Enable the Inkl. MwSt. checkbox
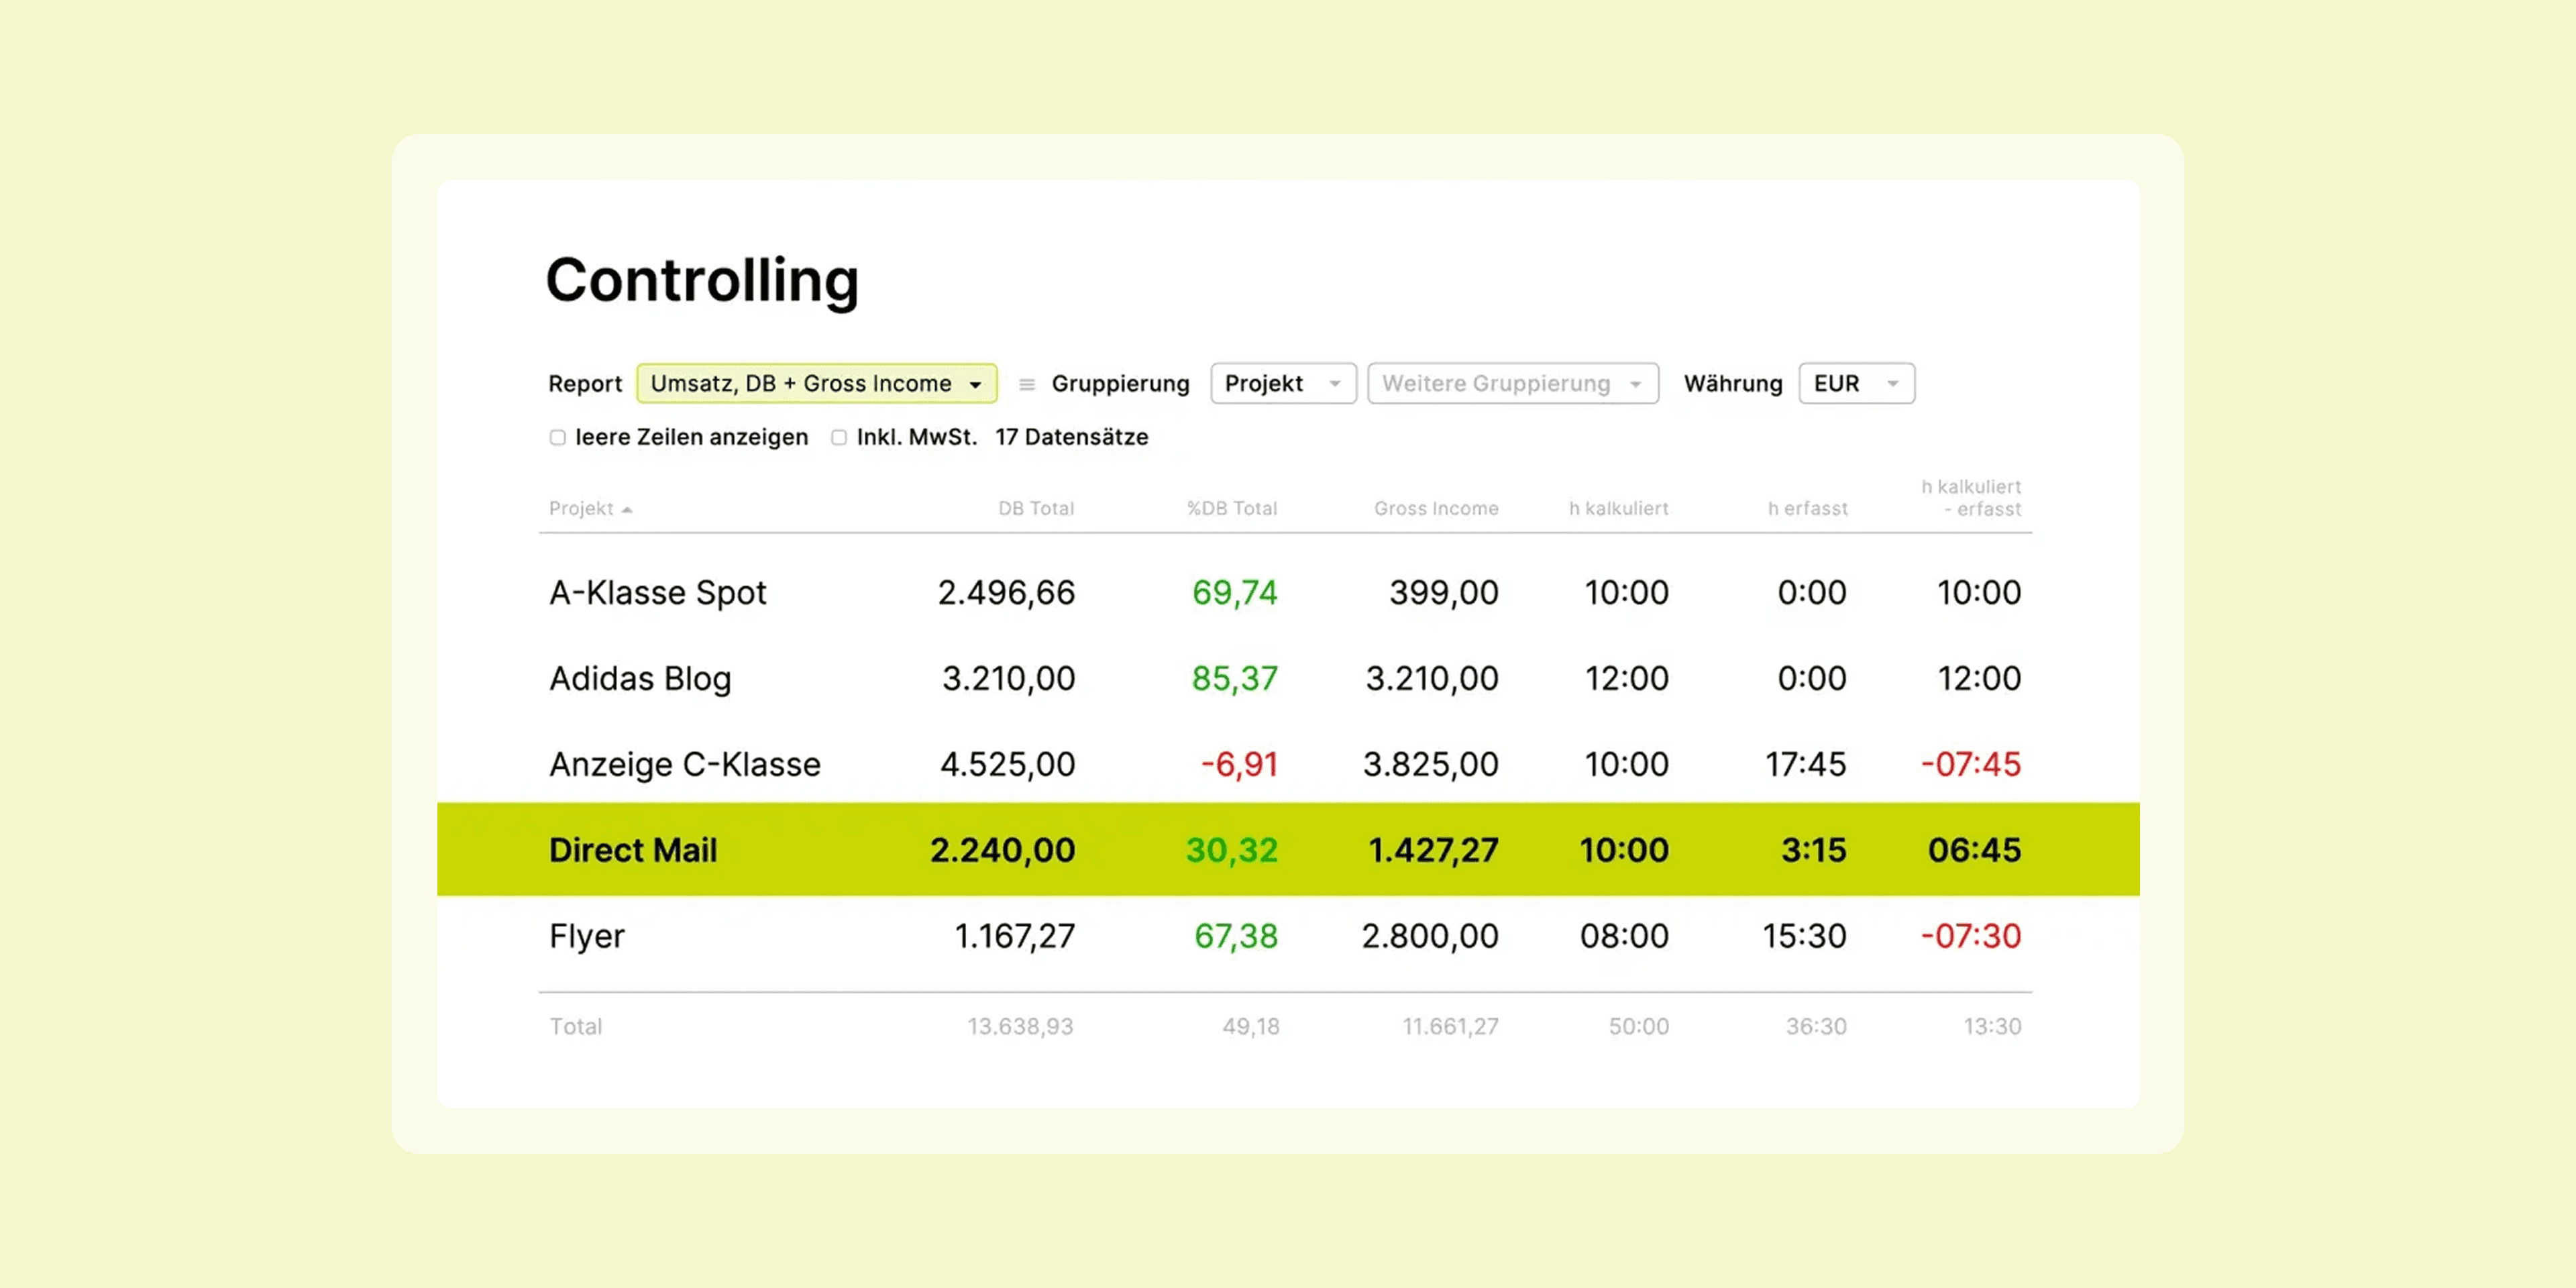The height and width of the screenshot is (1288, 2576). pos(839,437)
